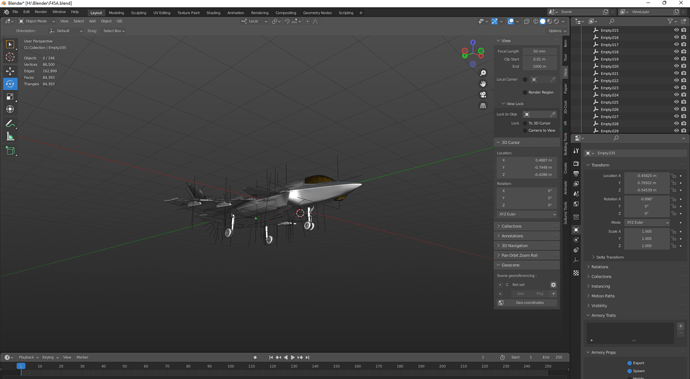The height and width of the screenshot is (379, 690).
Task: Select the Select Box tool in toolbar
Action: coord(10,44)
